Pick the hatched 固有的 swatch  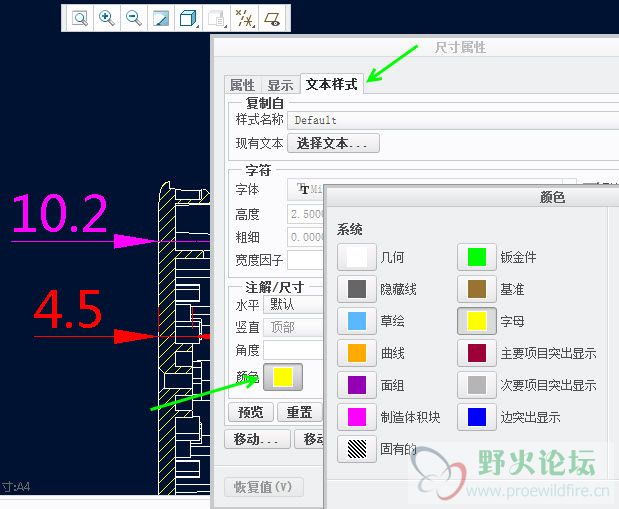[357, 449]
